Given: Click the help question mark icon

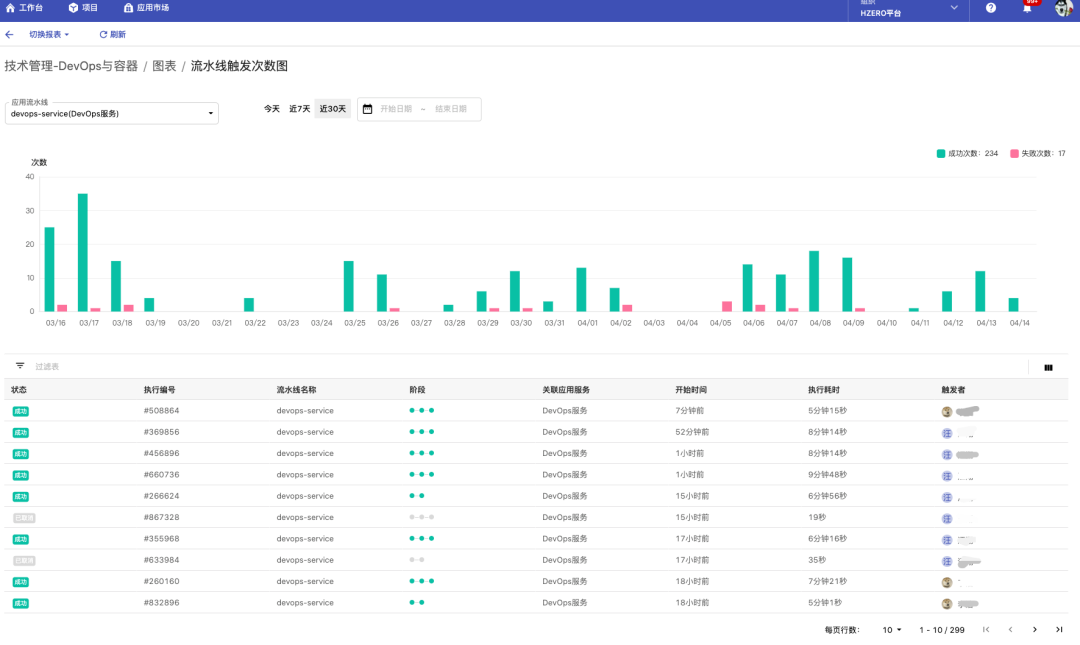Looking at the screenshot, I should pyautogui.click(x=991, y=8).
